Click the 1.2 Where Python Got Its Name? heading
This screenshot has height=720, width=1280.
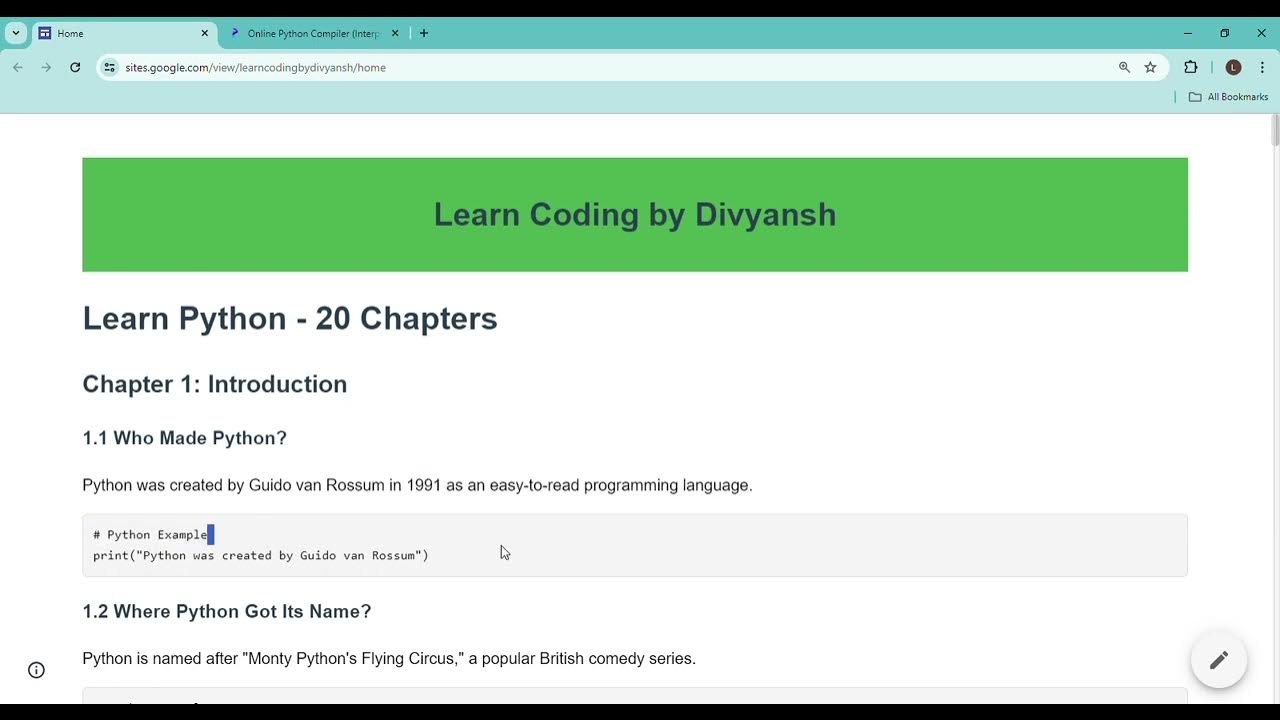[227, 611]
